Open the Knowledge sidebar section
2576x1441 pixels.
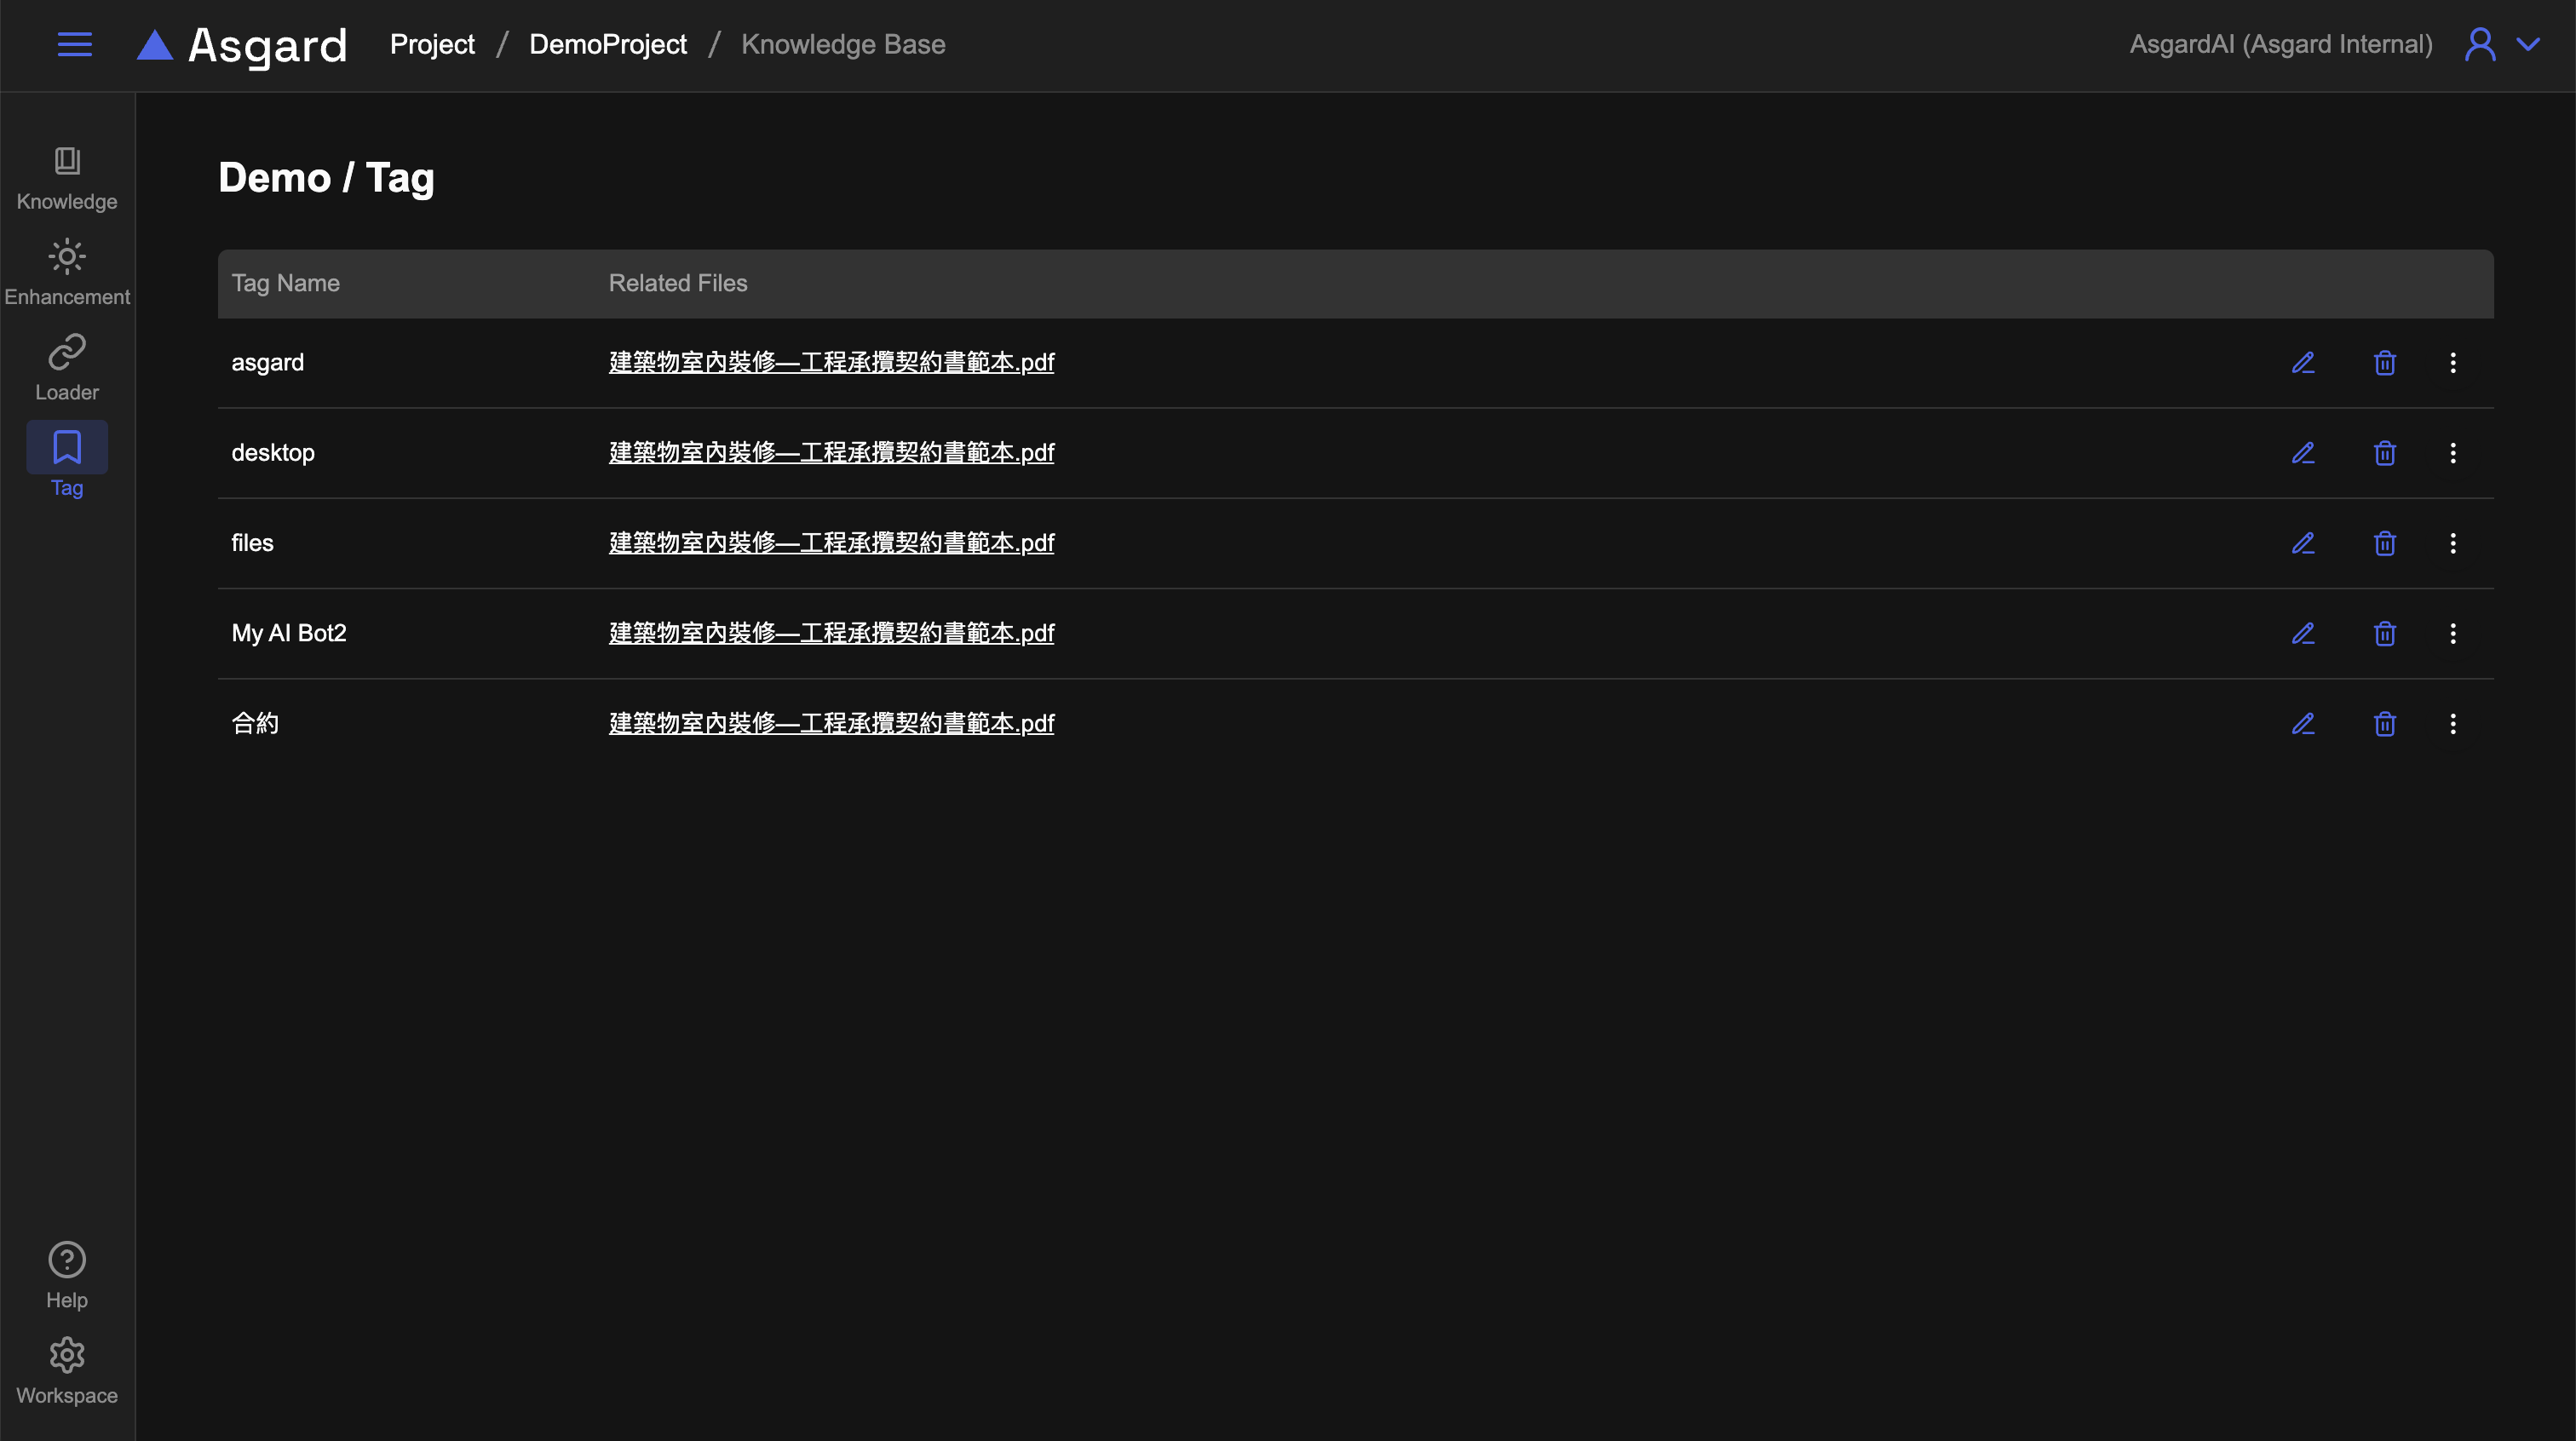(67, 178)
